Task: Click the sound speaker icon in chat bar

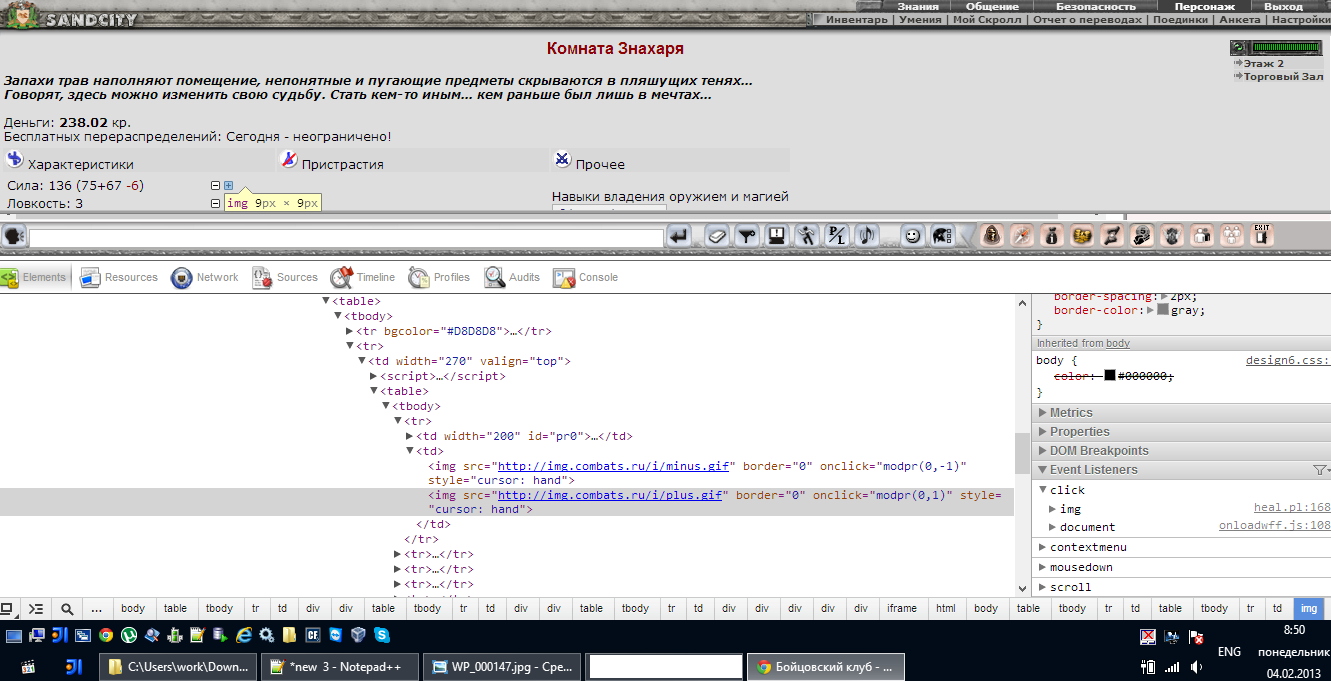Action: (x=865, y=236)
